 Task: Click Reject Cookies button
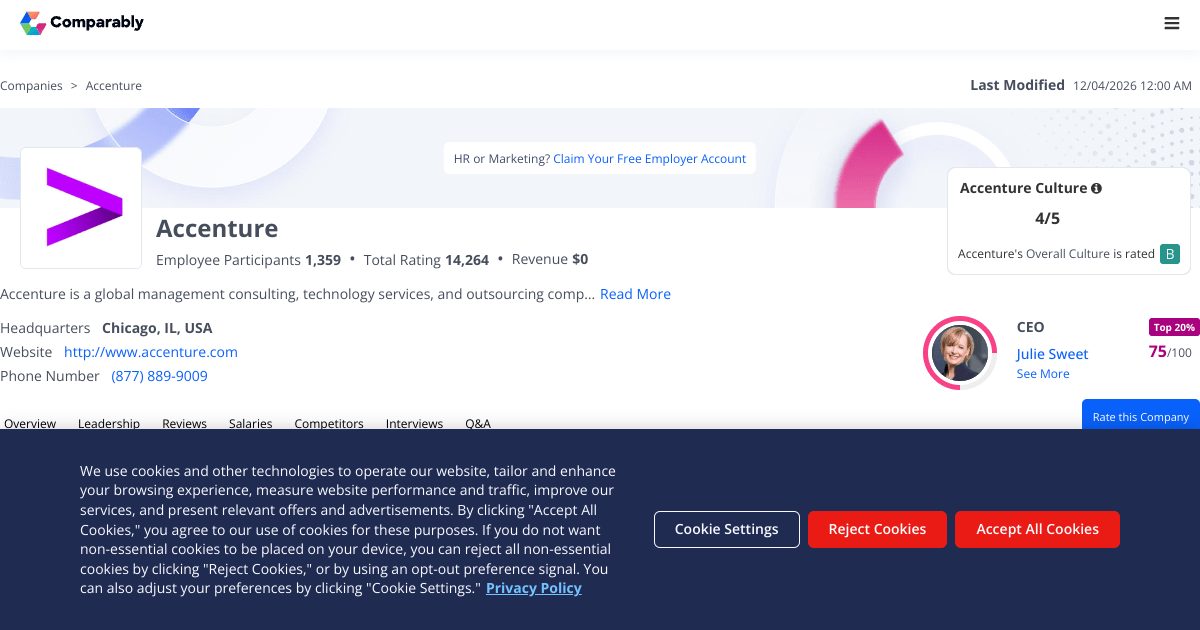click(877, 529)
